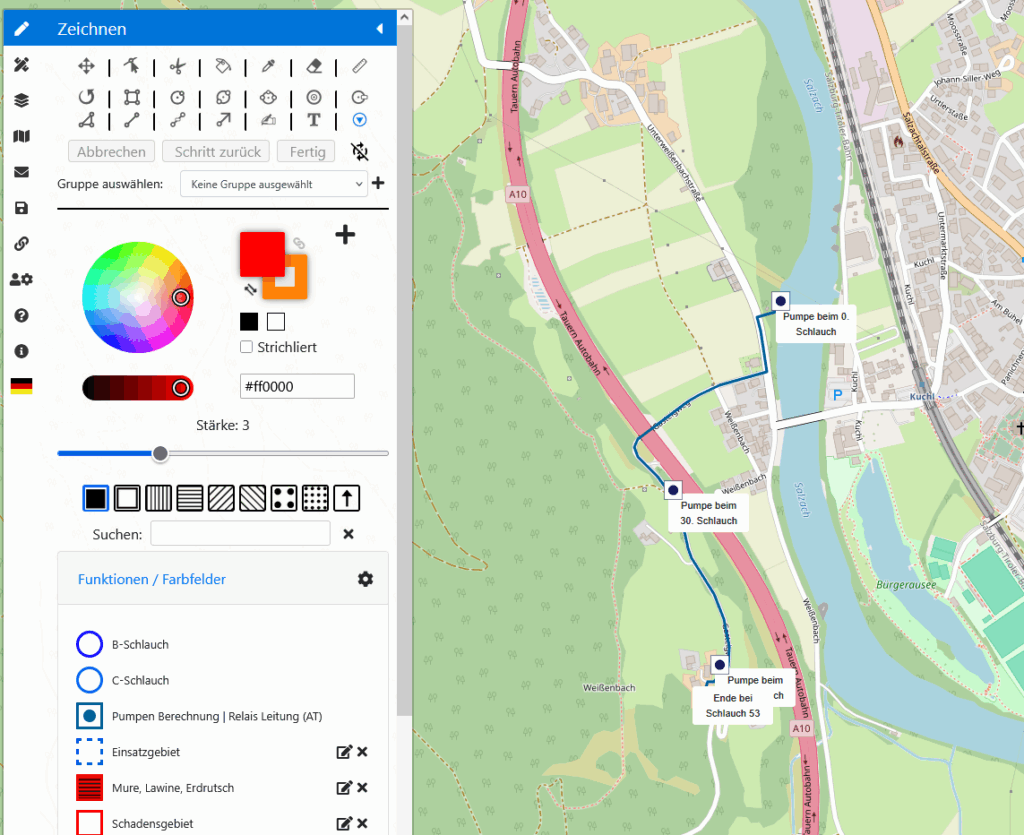1024x835 pixels.
Task: Select the polygon draw tool
Action: tap(86, 120)
